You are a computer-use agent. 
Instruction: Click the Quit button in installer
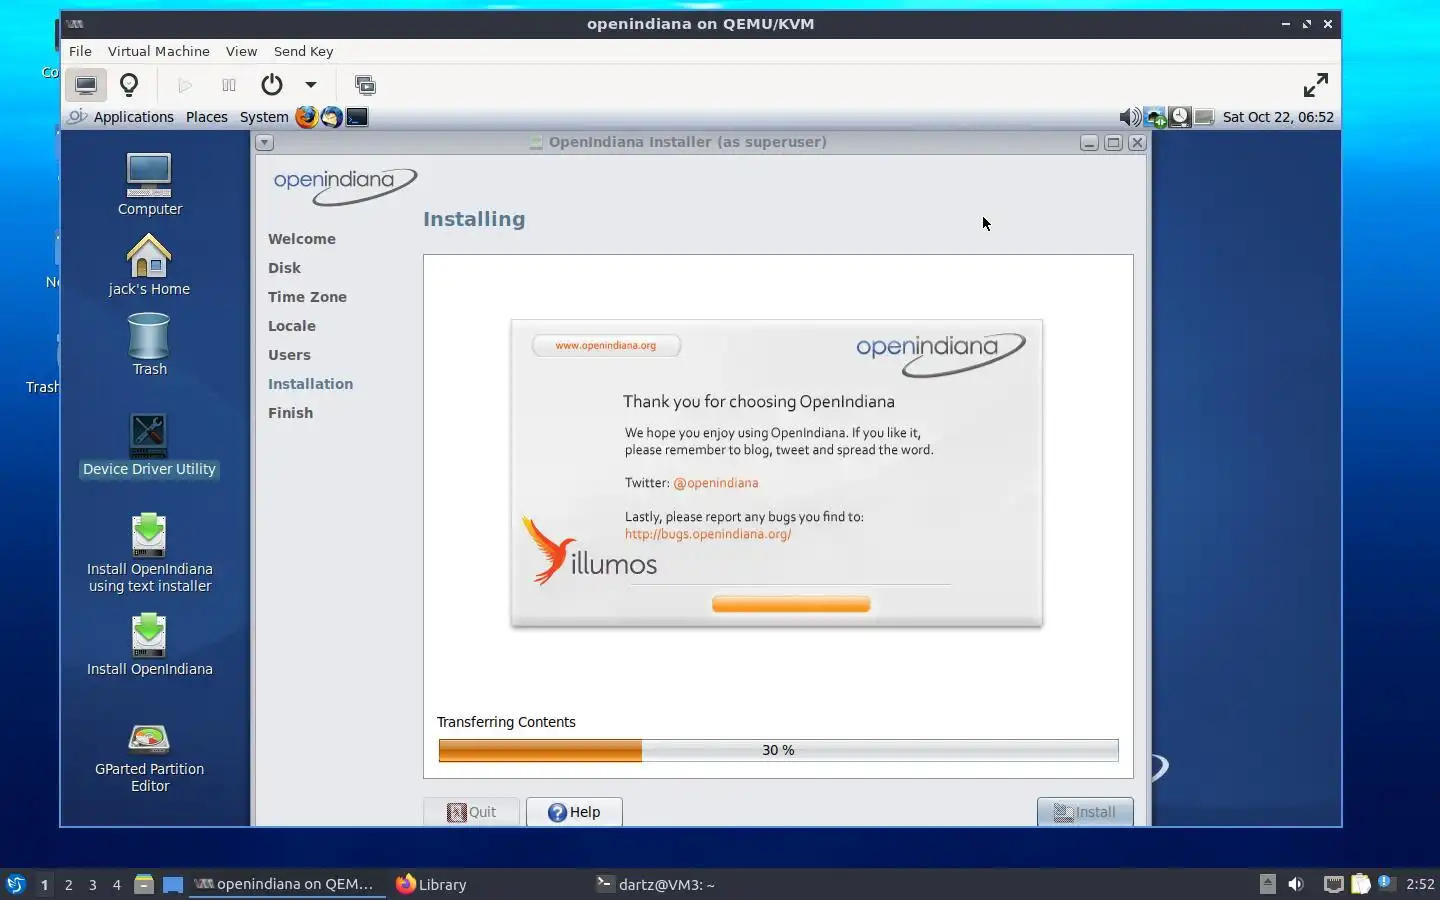pos(471,812)
